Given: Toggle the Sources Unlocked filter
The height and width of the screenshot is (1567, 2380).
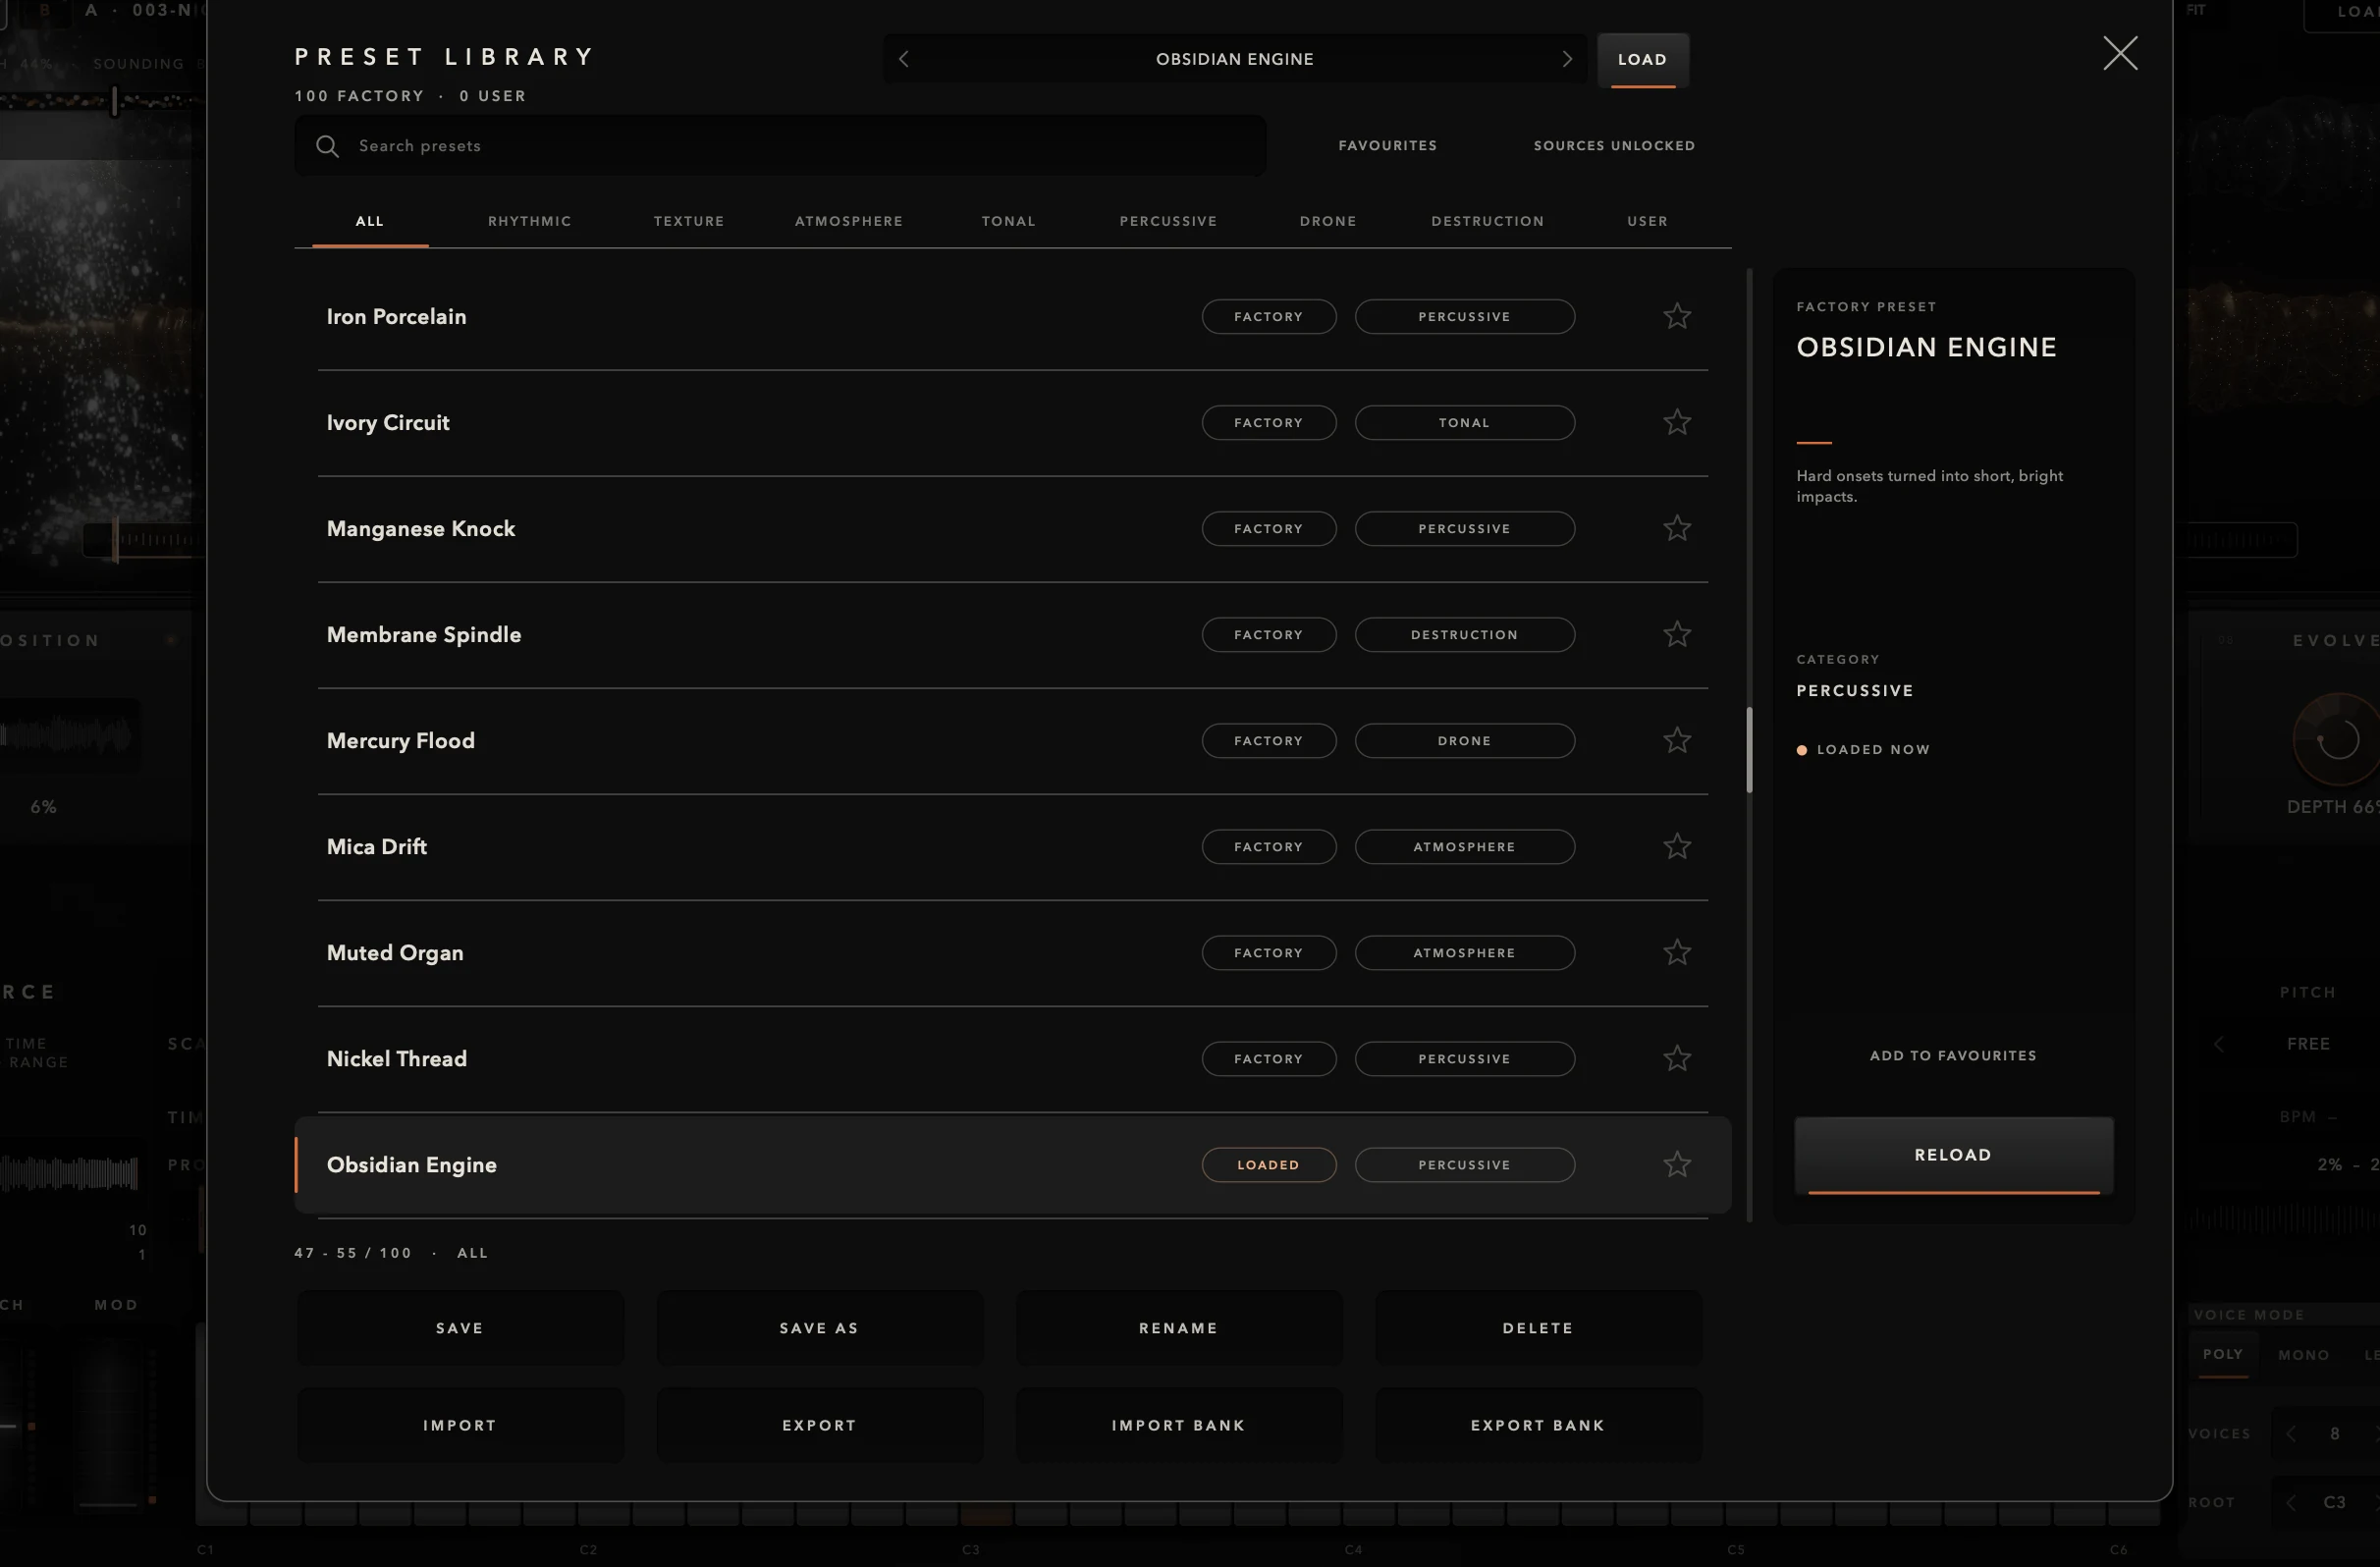Looking at the screenshot, I should (1614, 146).
